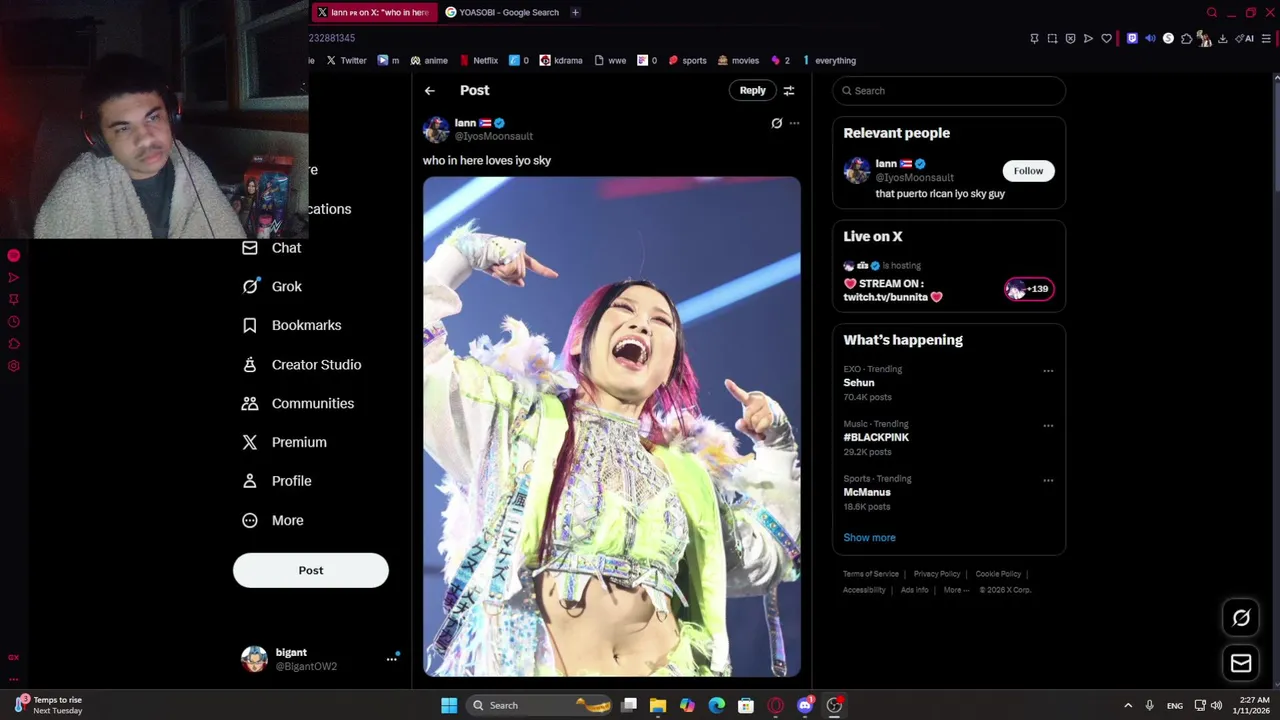
Task: Open the floating Grok button
Action: click(1241, 618)
